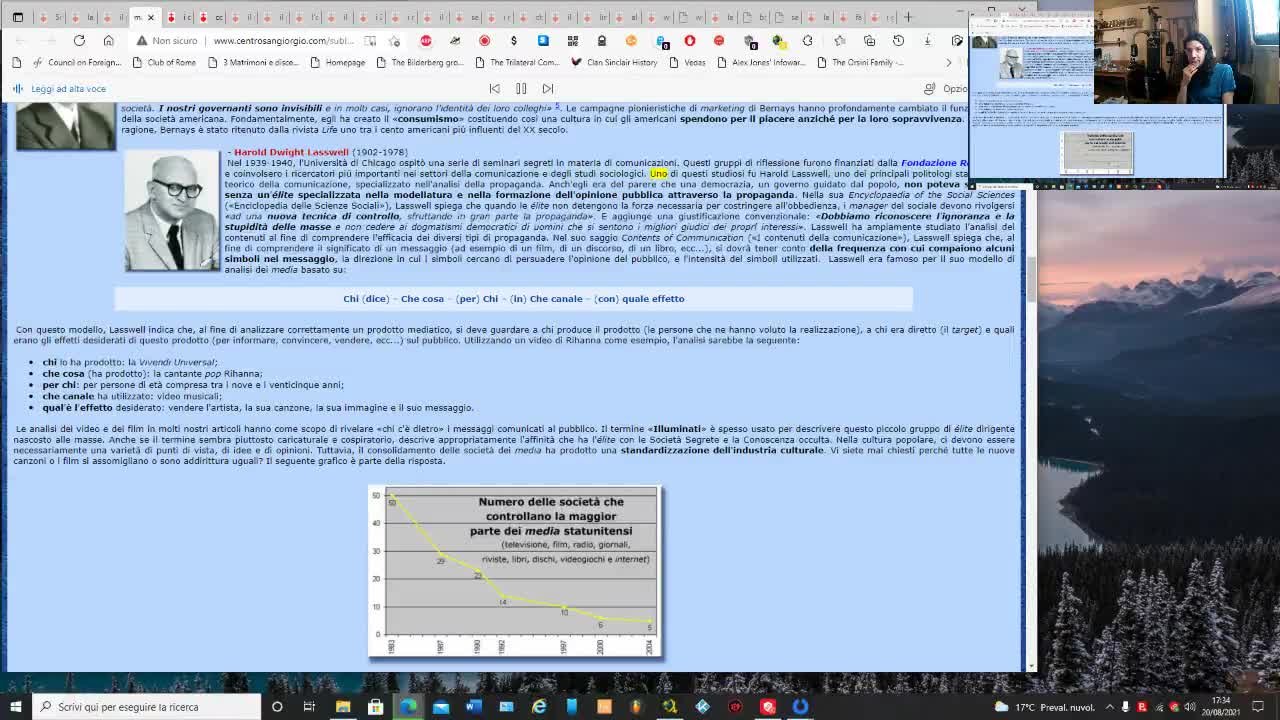Open the clock showing 17:34
The image size is (1280, 720).
click(x=1221, y=706)
